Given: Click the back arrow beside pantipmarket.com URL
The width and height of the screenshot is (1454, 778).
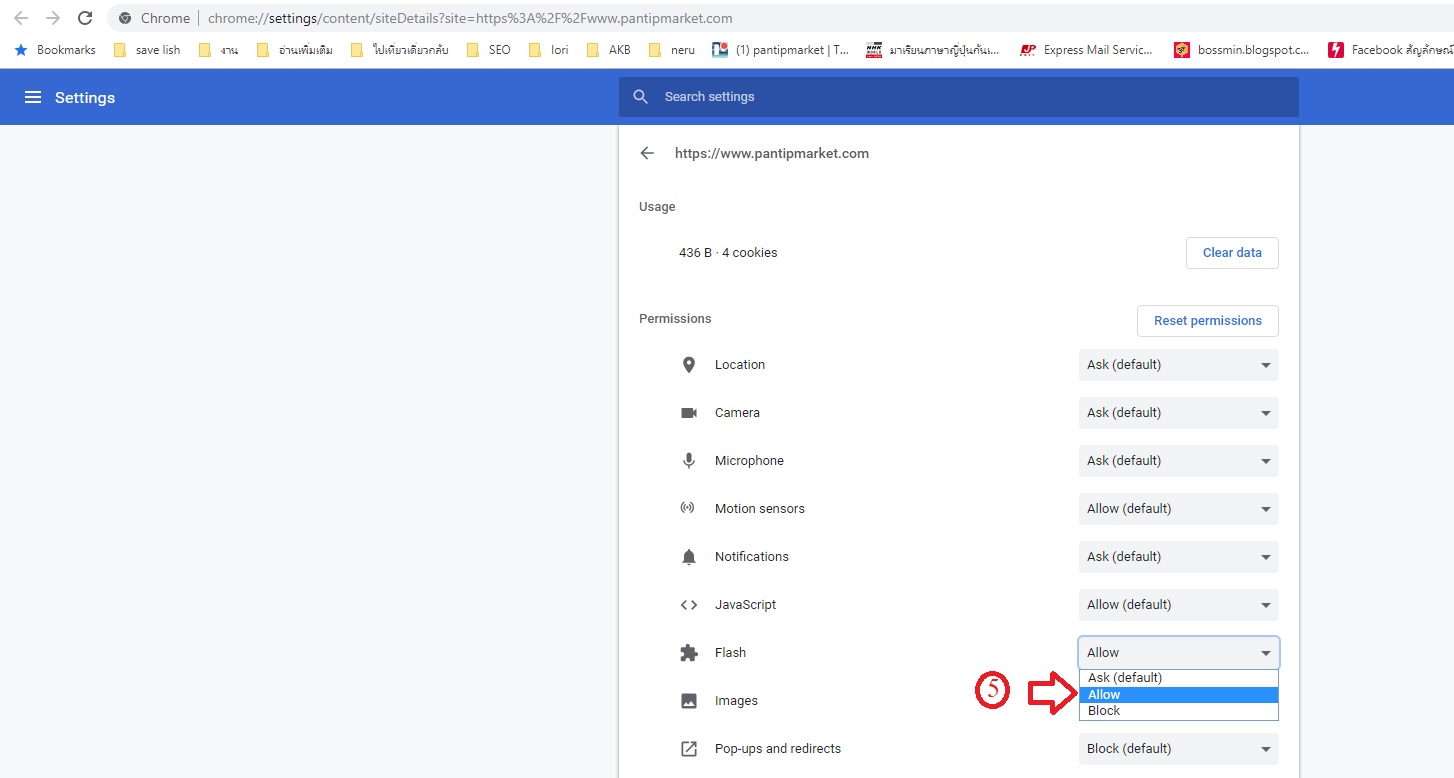Looking at the screenshot, I should (647, 153).
